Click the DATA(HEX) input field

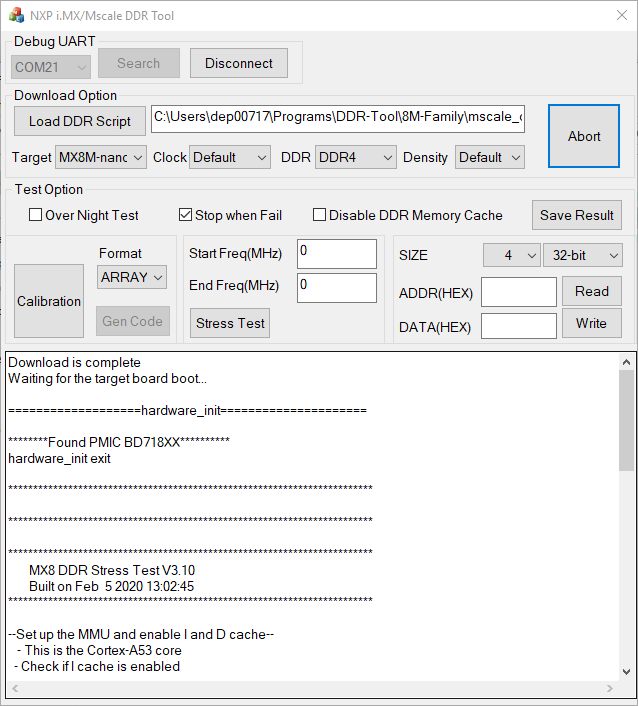[x=519, y=326]
